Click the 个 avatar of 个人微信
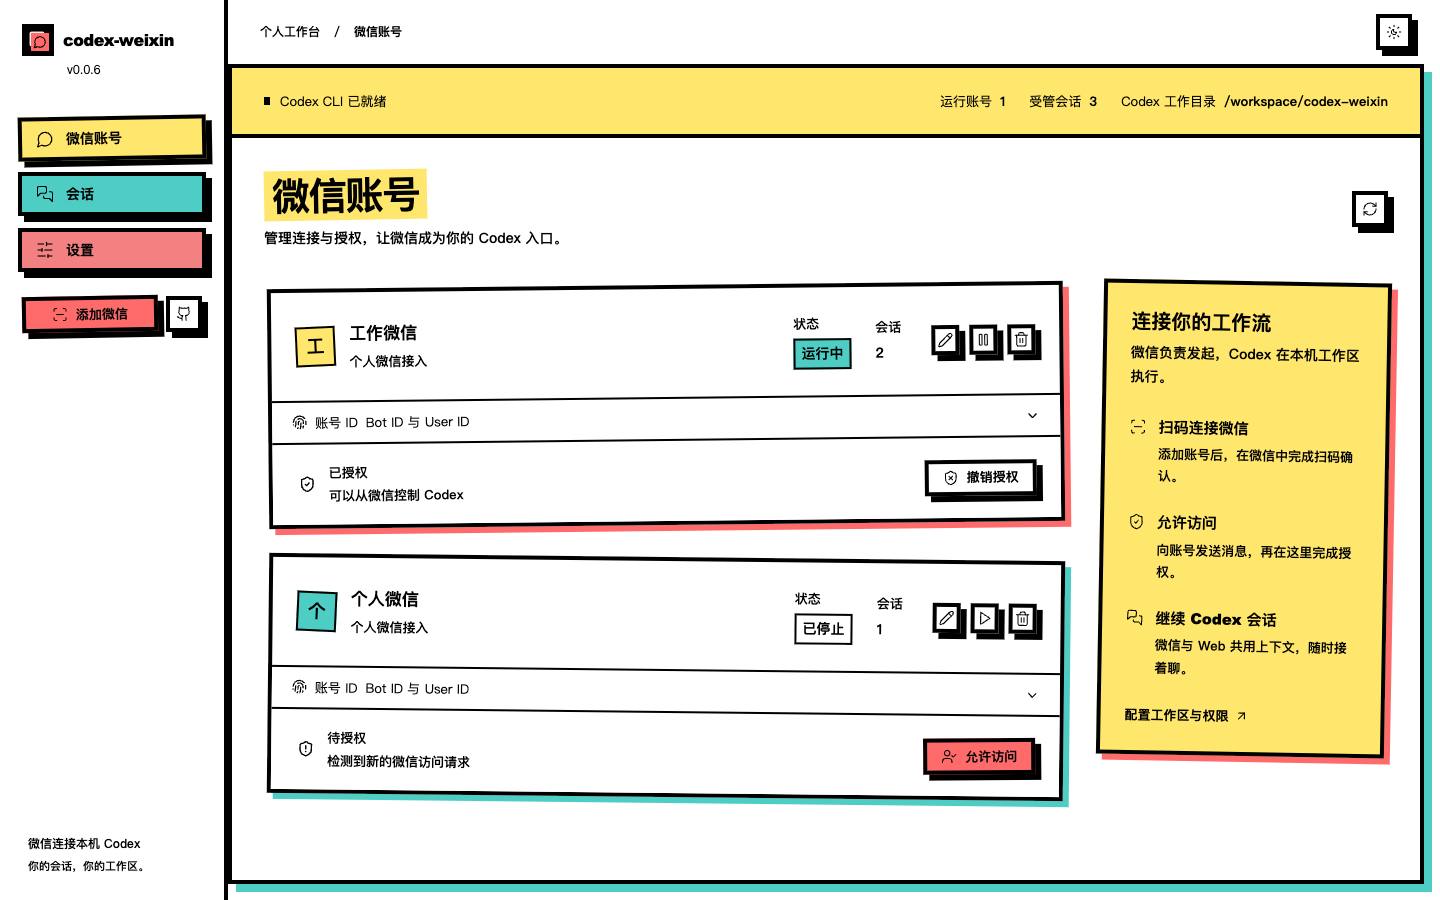The image size is (1440, 900). pyautogui.click(x=317, y=611)
